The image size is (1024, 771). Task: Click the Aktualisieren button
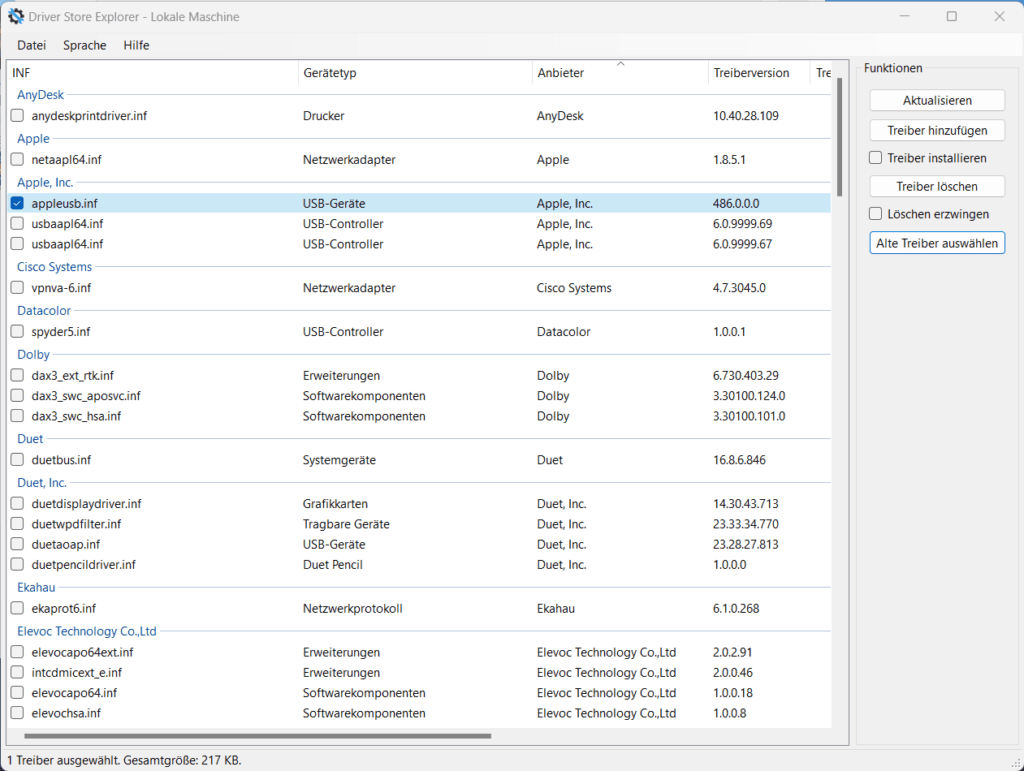pyautogui.click(x=937, y=101)
